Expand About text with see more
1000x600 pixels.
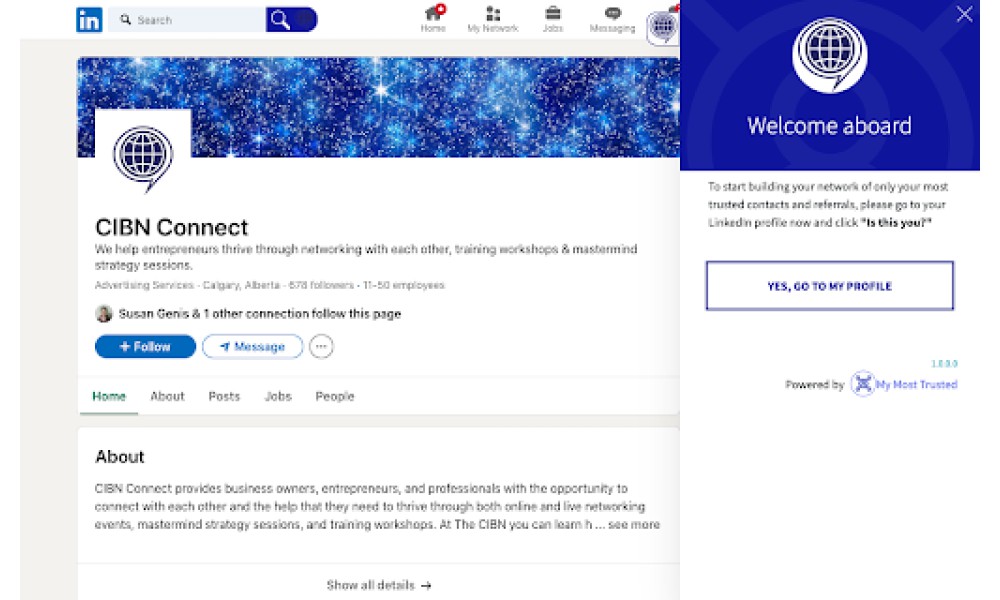(634, 525)
